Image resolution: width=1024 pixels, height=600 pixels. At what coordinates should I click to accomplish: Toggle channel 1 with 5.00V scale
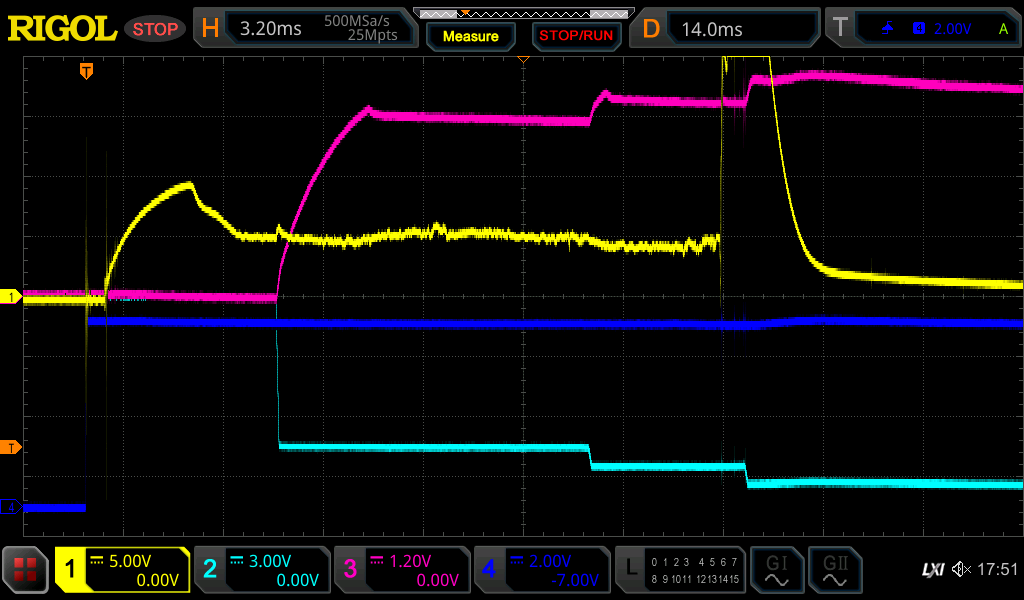click(x=123, y=570)
